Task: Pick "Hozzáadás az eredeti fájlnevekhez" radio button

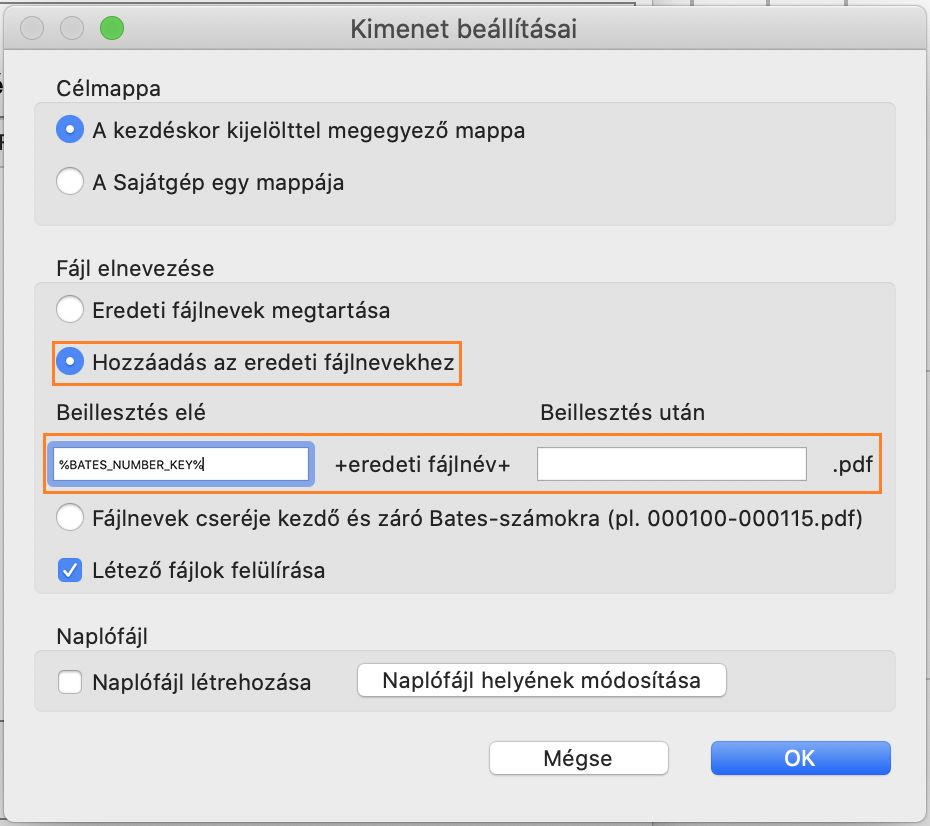Action: click(69, 363)
